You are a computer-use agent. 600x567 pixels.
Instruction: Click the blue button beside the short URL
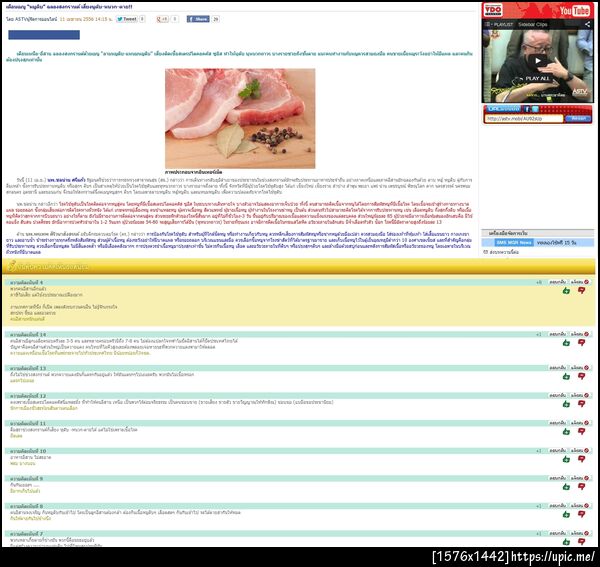pyautogui.click(x=578, y=119)
